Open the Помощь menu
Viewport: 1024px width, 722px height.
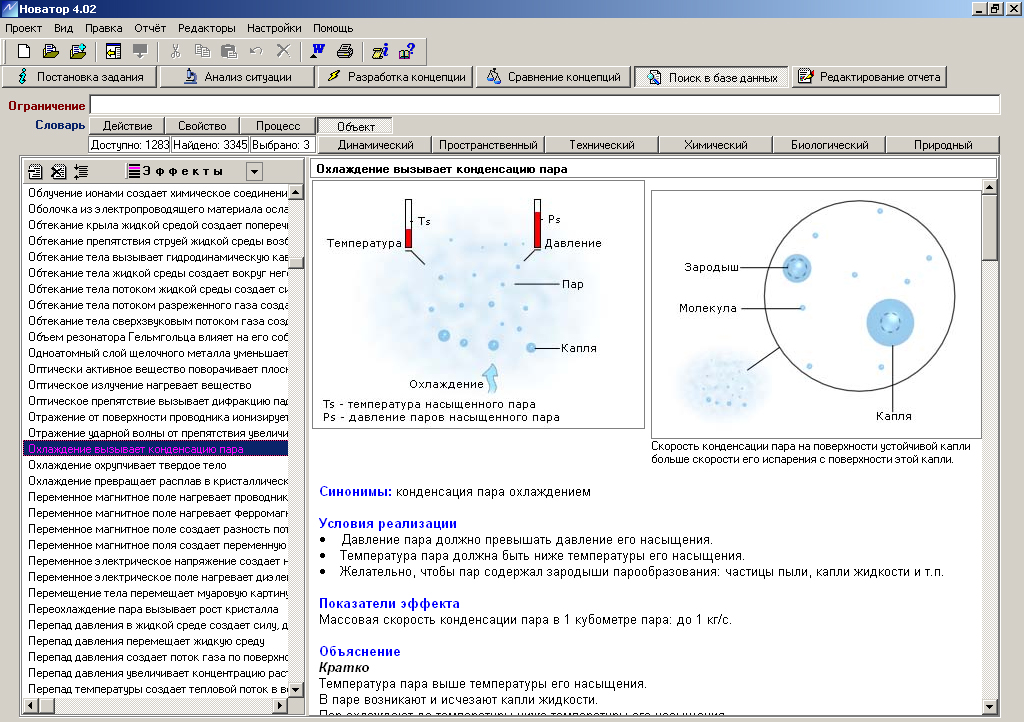(333, 28)
